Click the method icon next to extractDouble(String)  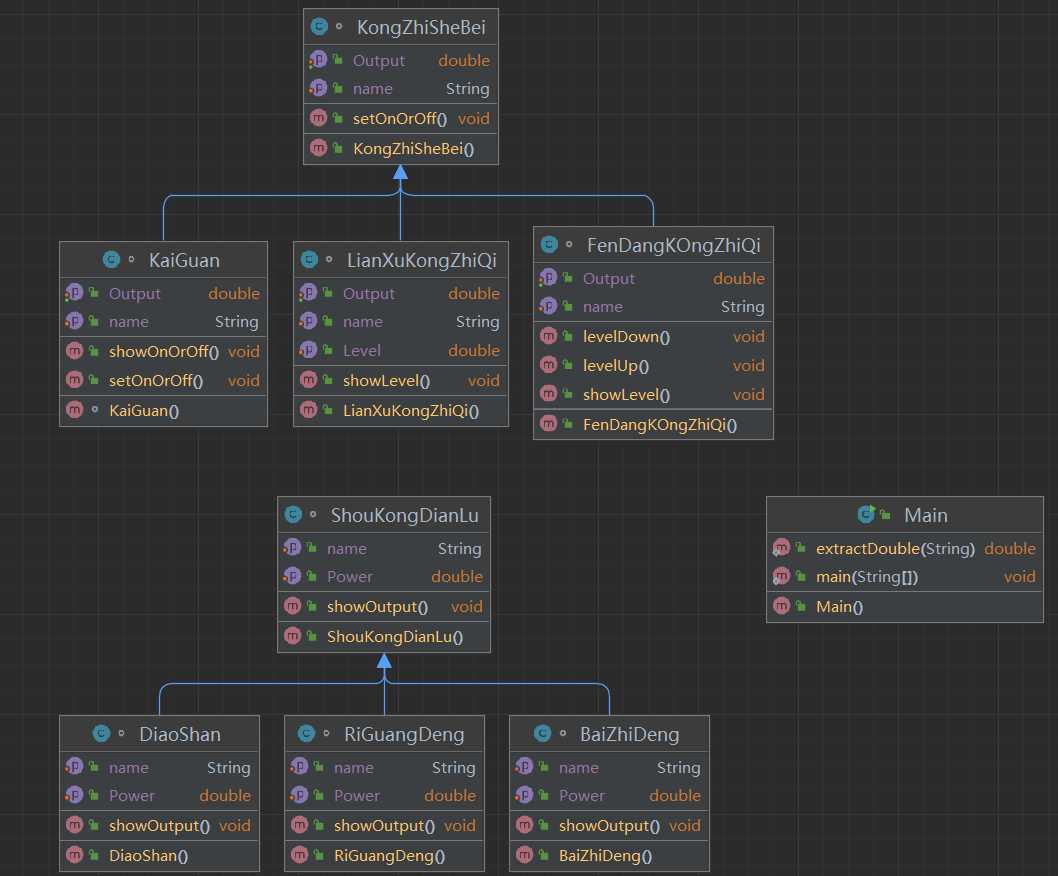(781, 547)
